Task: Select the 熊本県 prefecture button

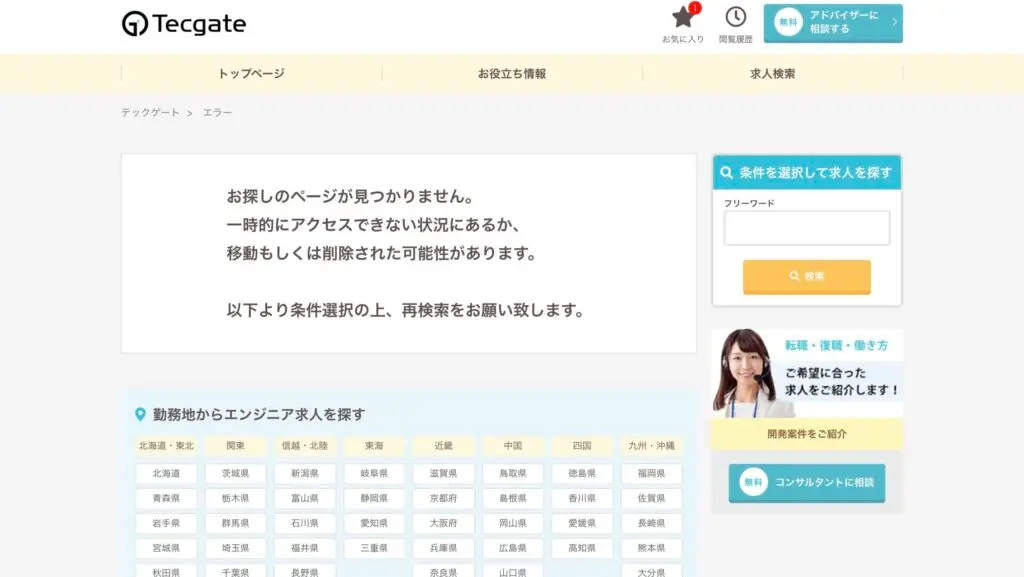Action: (x=651, y=548)
